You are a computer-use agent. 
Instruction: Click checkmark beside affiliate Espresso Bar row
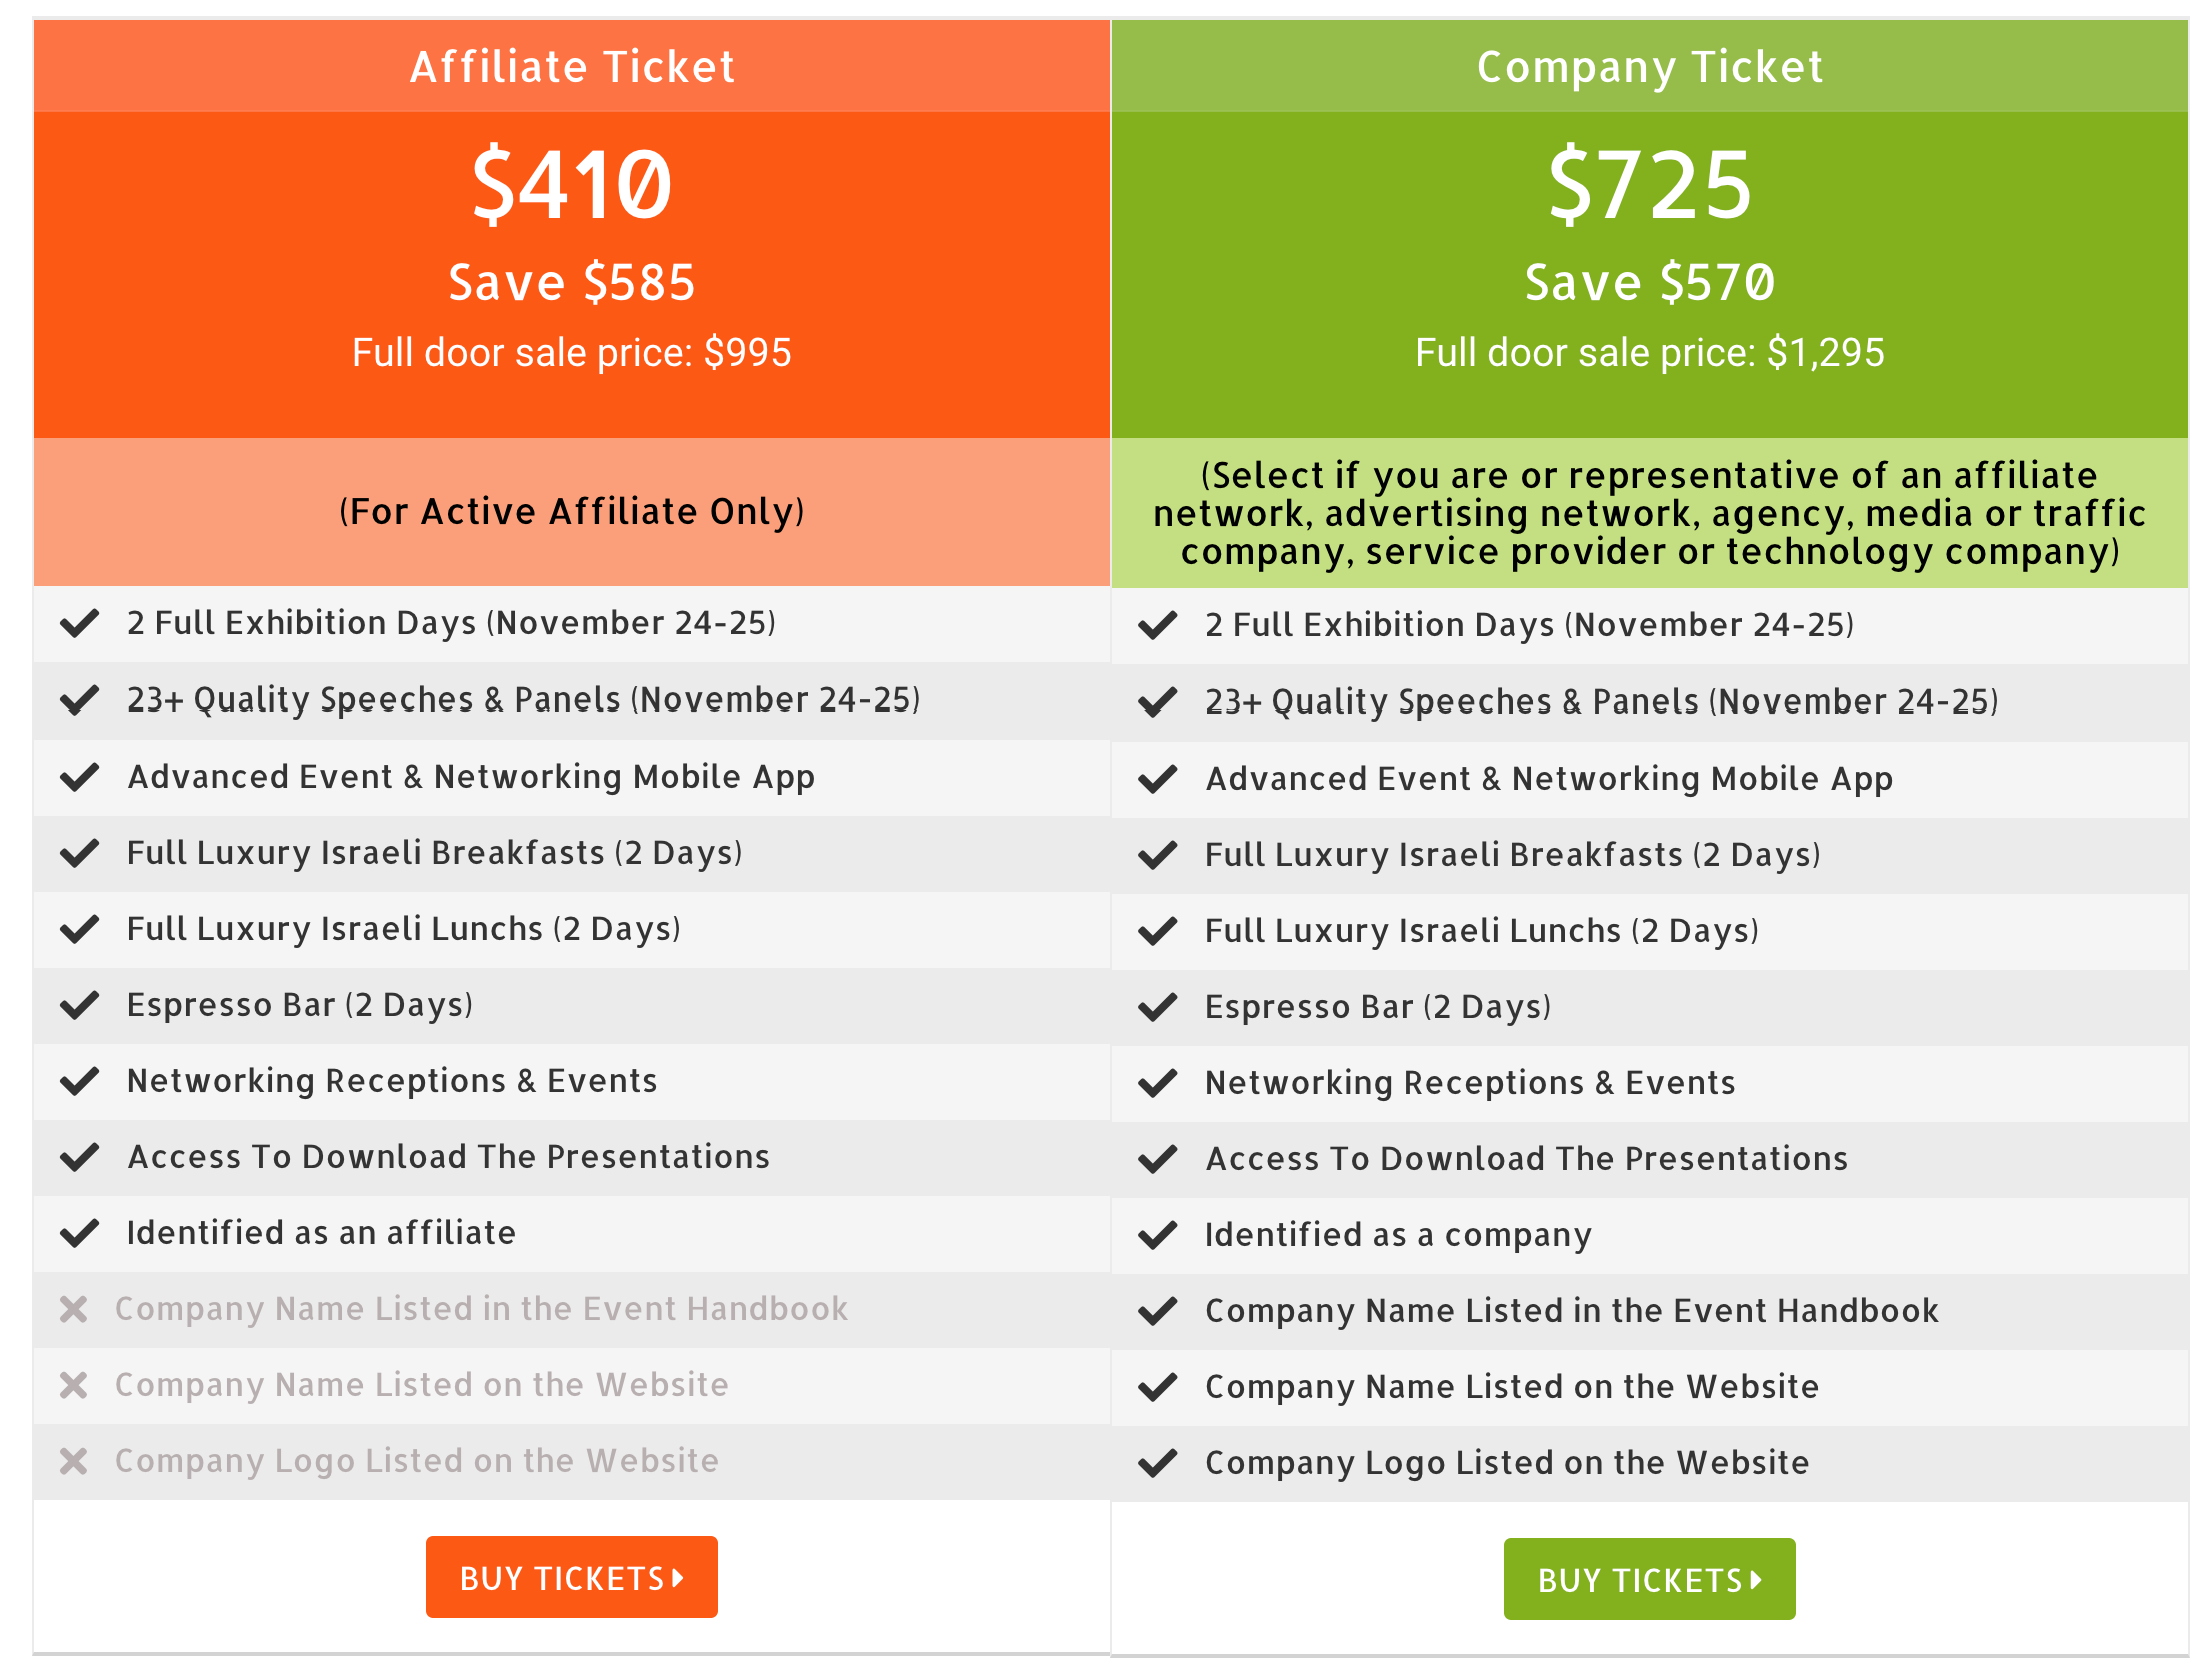pyautogui.click(x=79, y=1005)
